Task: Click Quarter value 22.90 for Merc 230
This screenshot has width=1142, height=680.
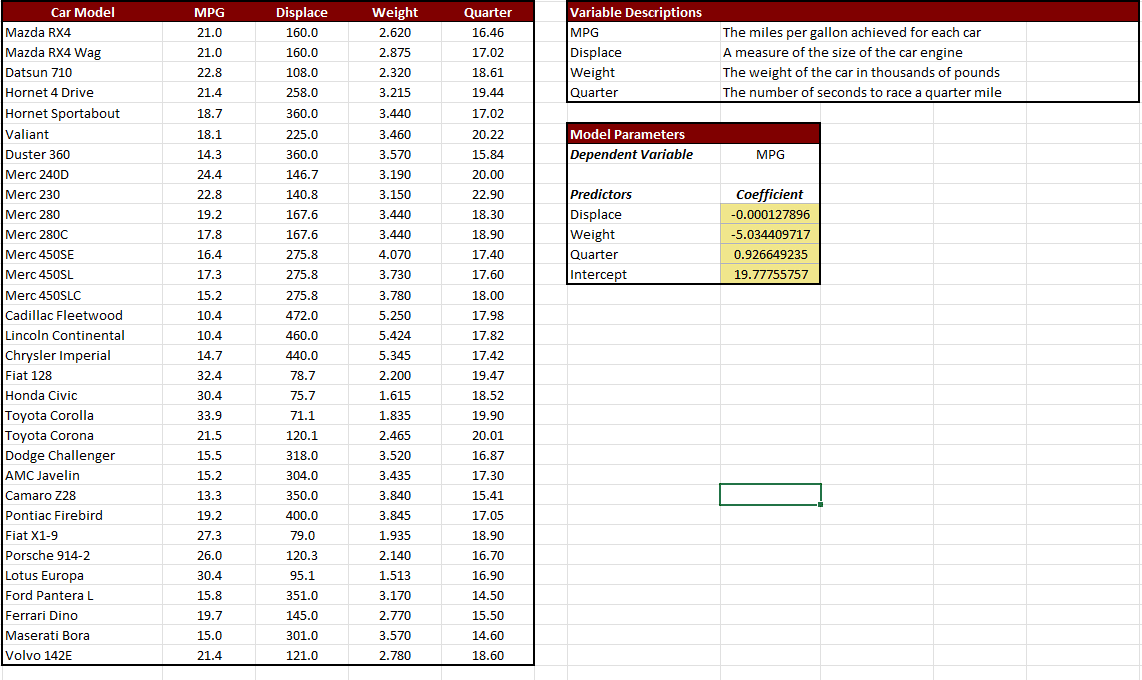Action: click(487, 194)
